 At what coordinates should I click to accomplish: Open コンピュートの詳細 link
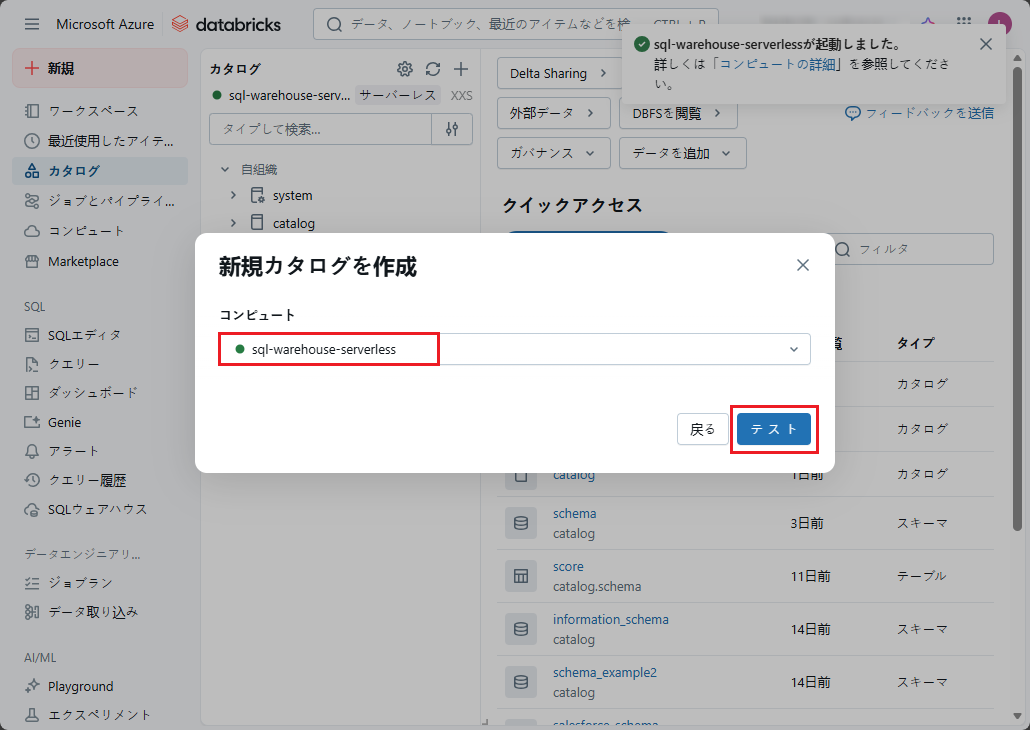783,64
